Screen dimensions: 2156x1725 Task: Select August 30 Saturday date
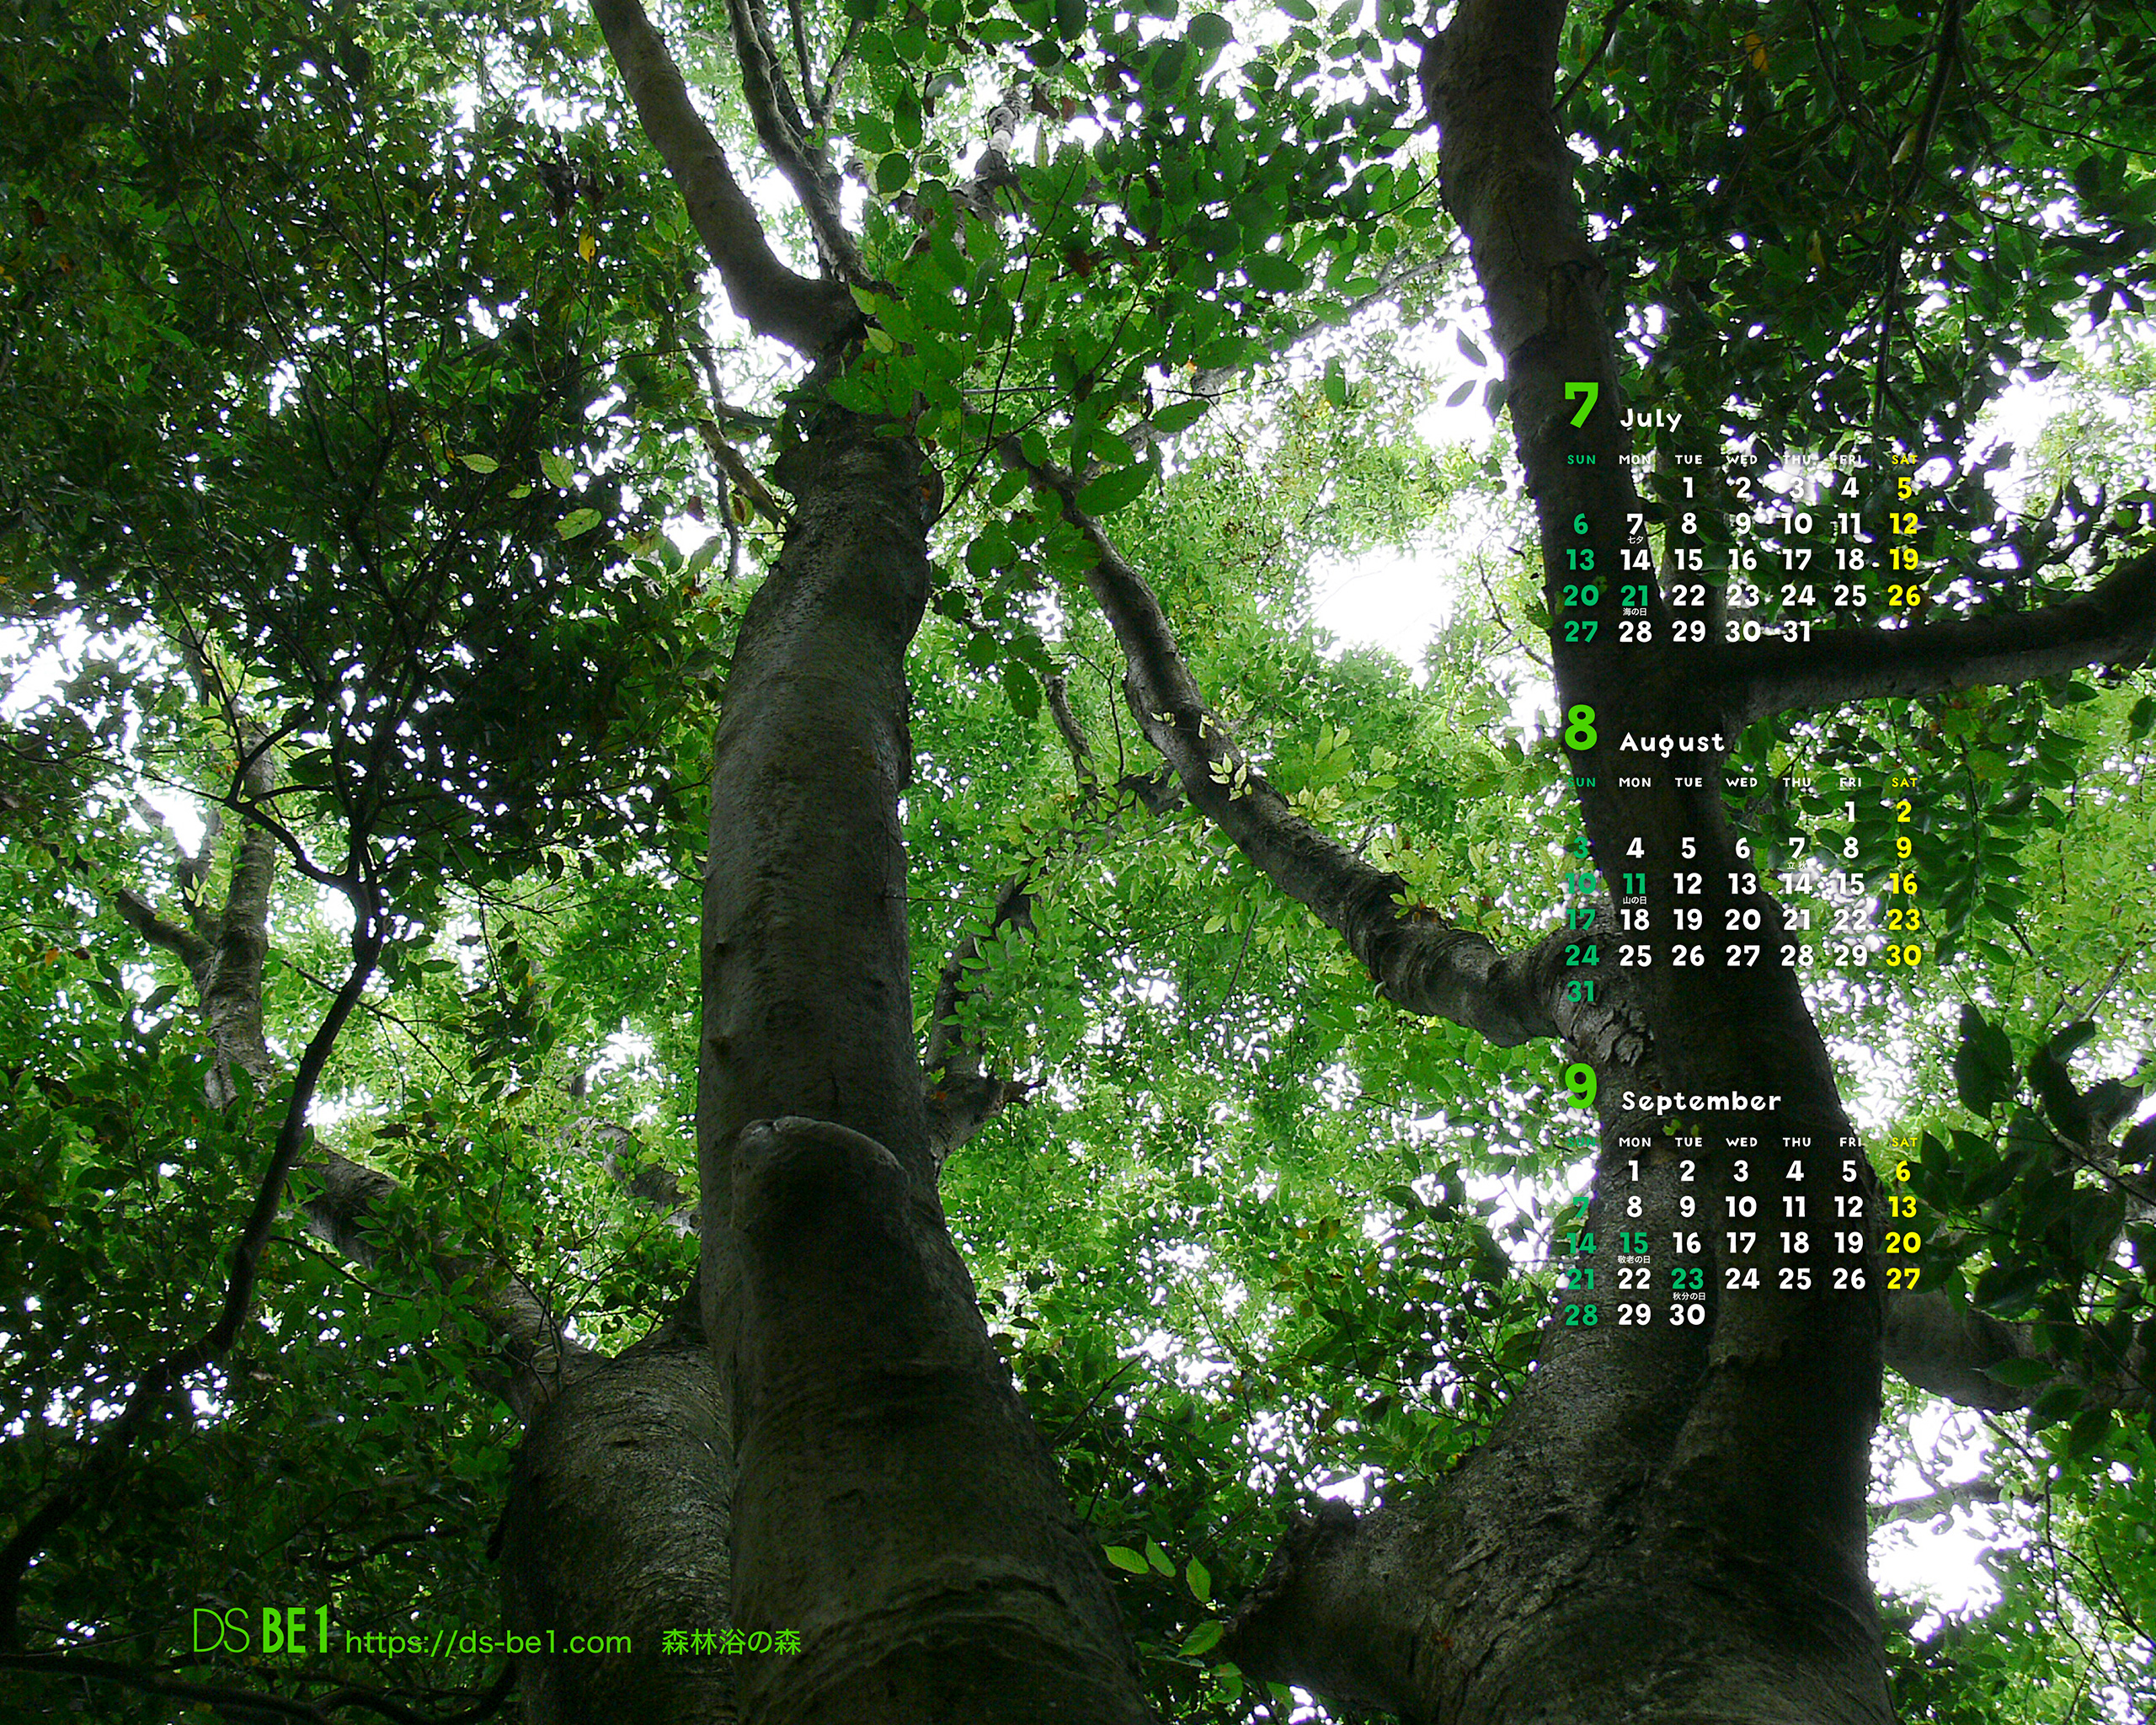1904,956
